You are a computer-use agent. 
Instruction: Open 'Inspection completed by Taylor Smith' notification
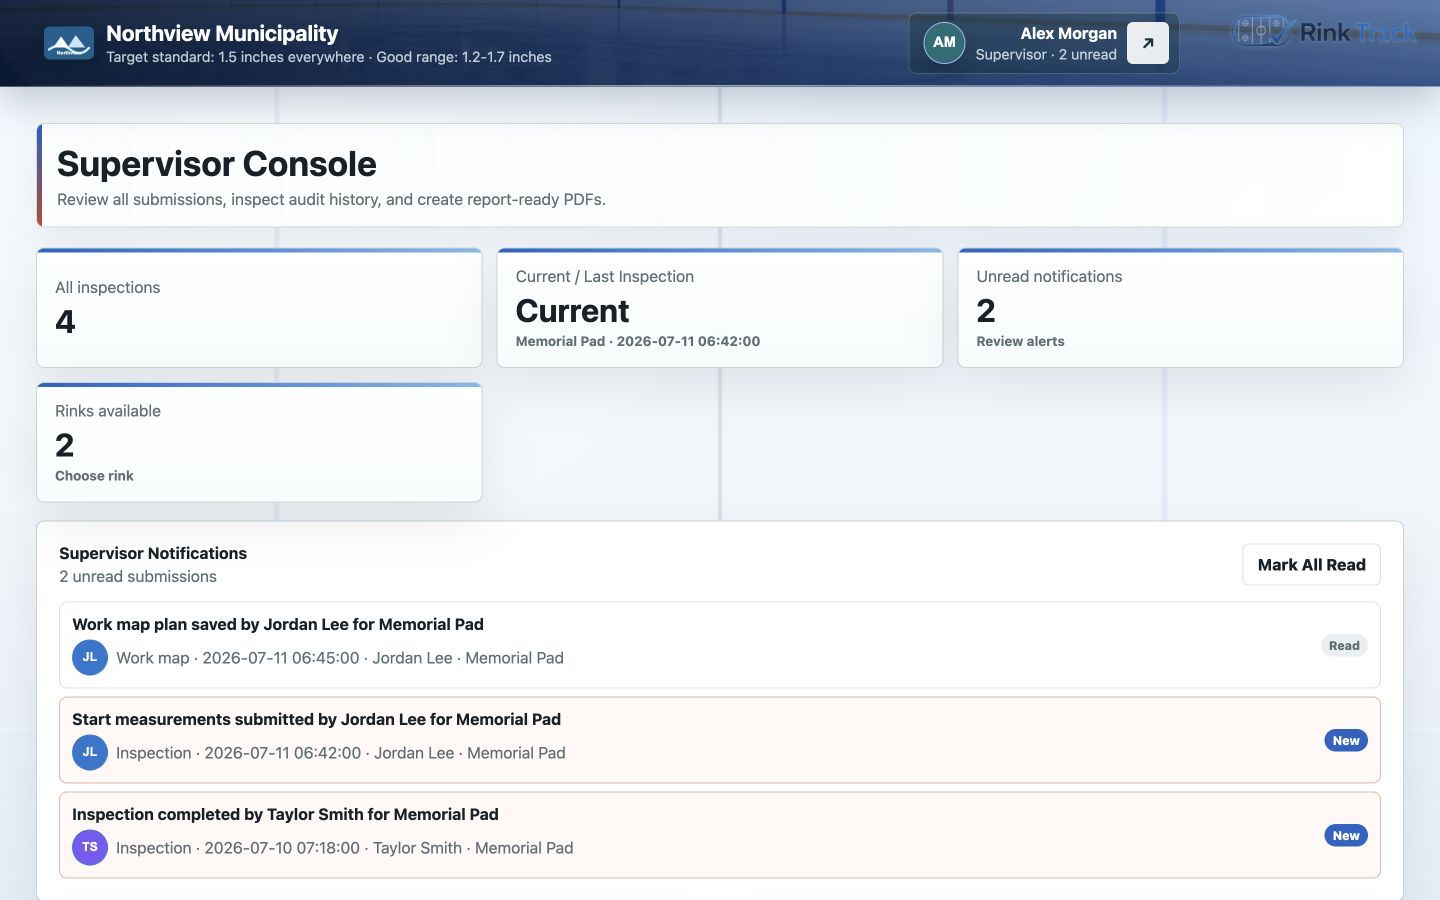[720, 835]
